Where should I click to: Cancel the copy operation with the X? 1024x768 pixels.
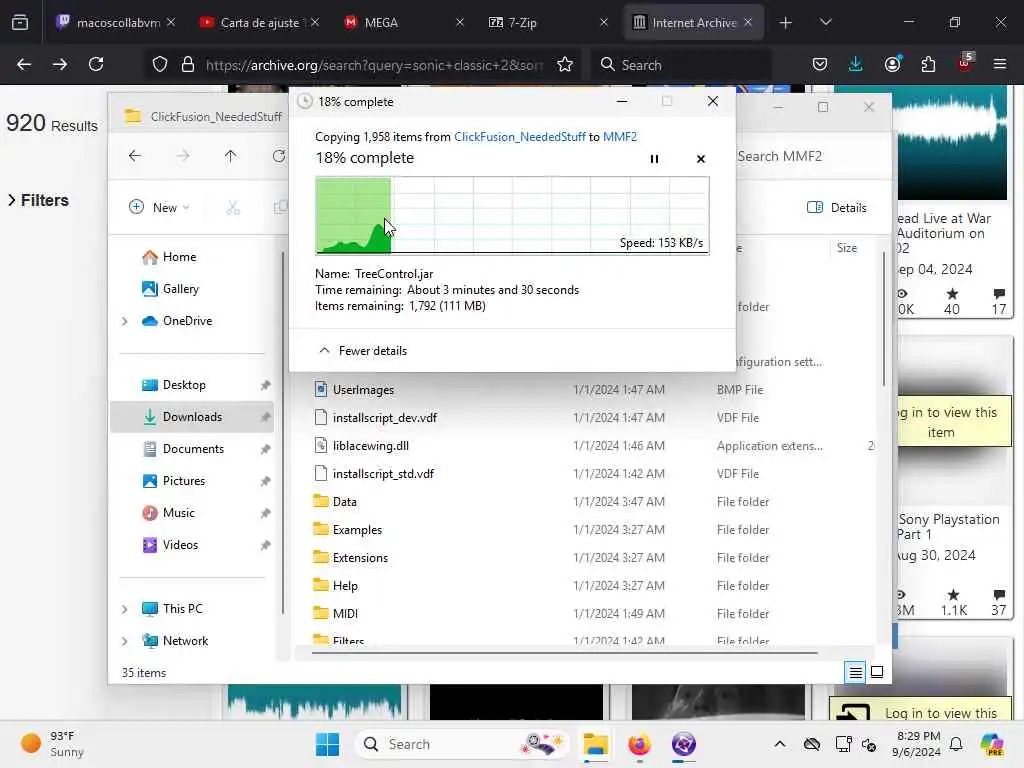pos(701,159)
